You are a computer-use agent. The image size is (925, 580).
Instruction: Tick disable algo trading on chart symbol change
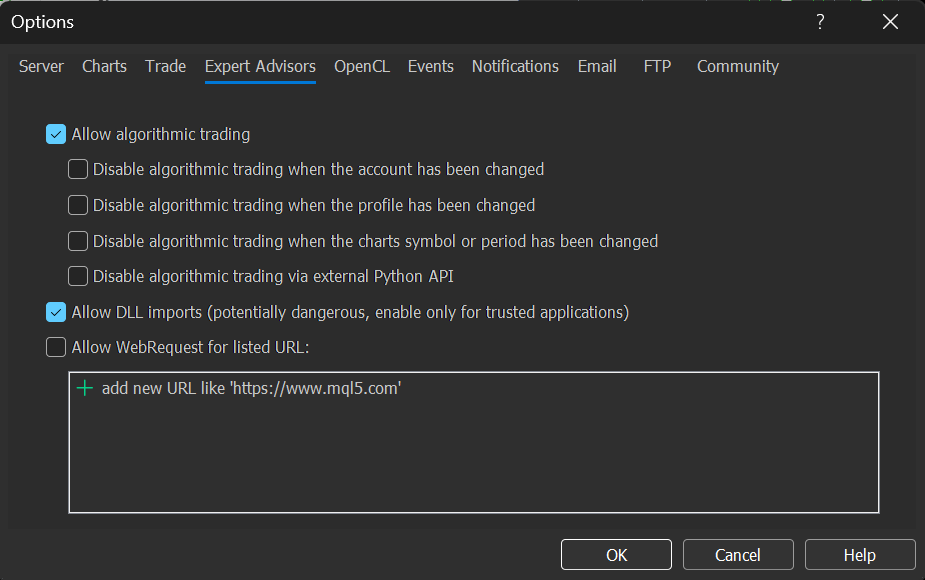click(78, 241)
